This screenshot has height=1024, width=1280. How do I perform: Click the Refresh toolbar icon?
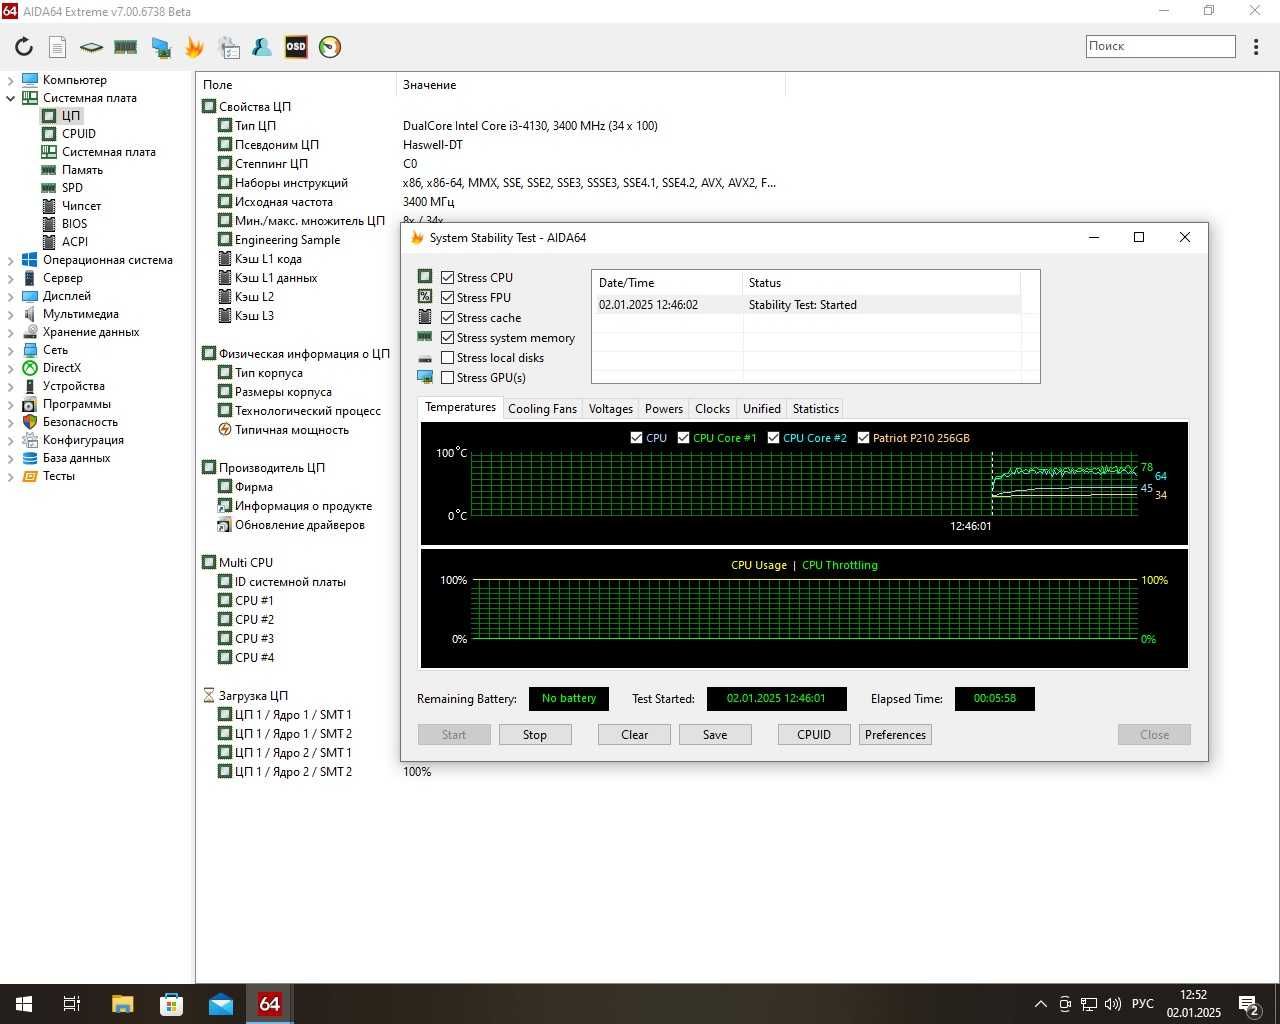(x=24, y=46)
